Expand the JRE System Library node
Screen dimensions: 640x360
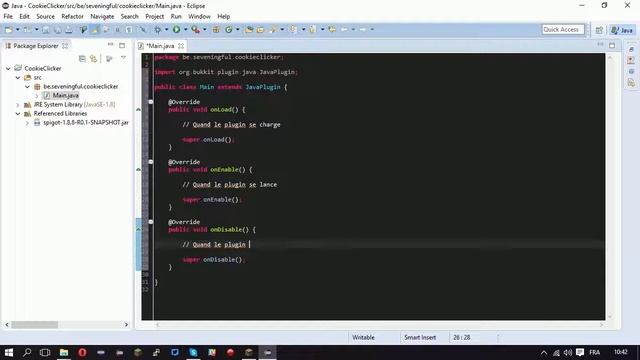18,104
